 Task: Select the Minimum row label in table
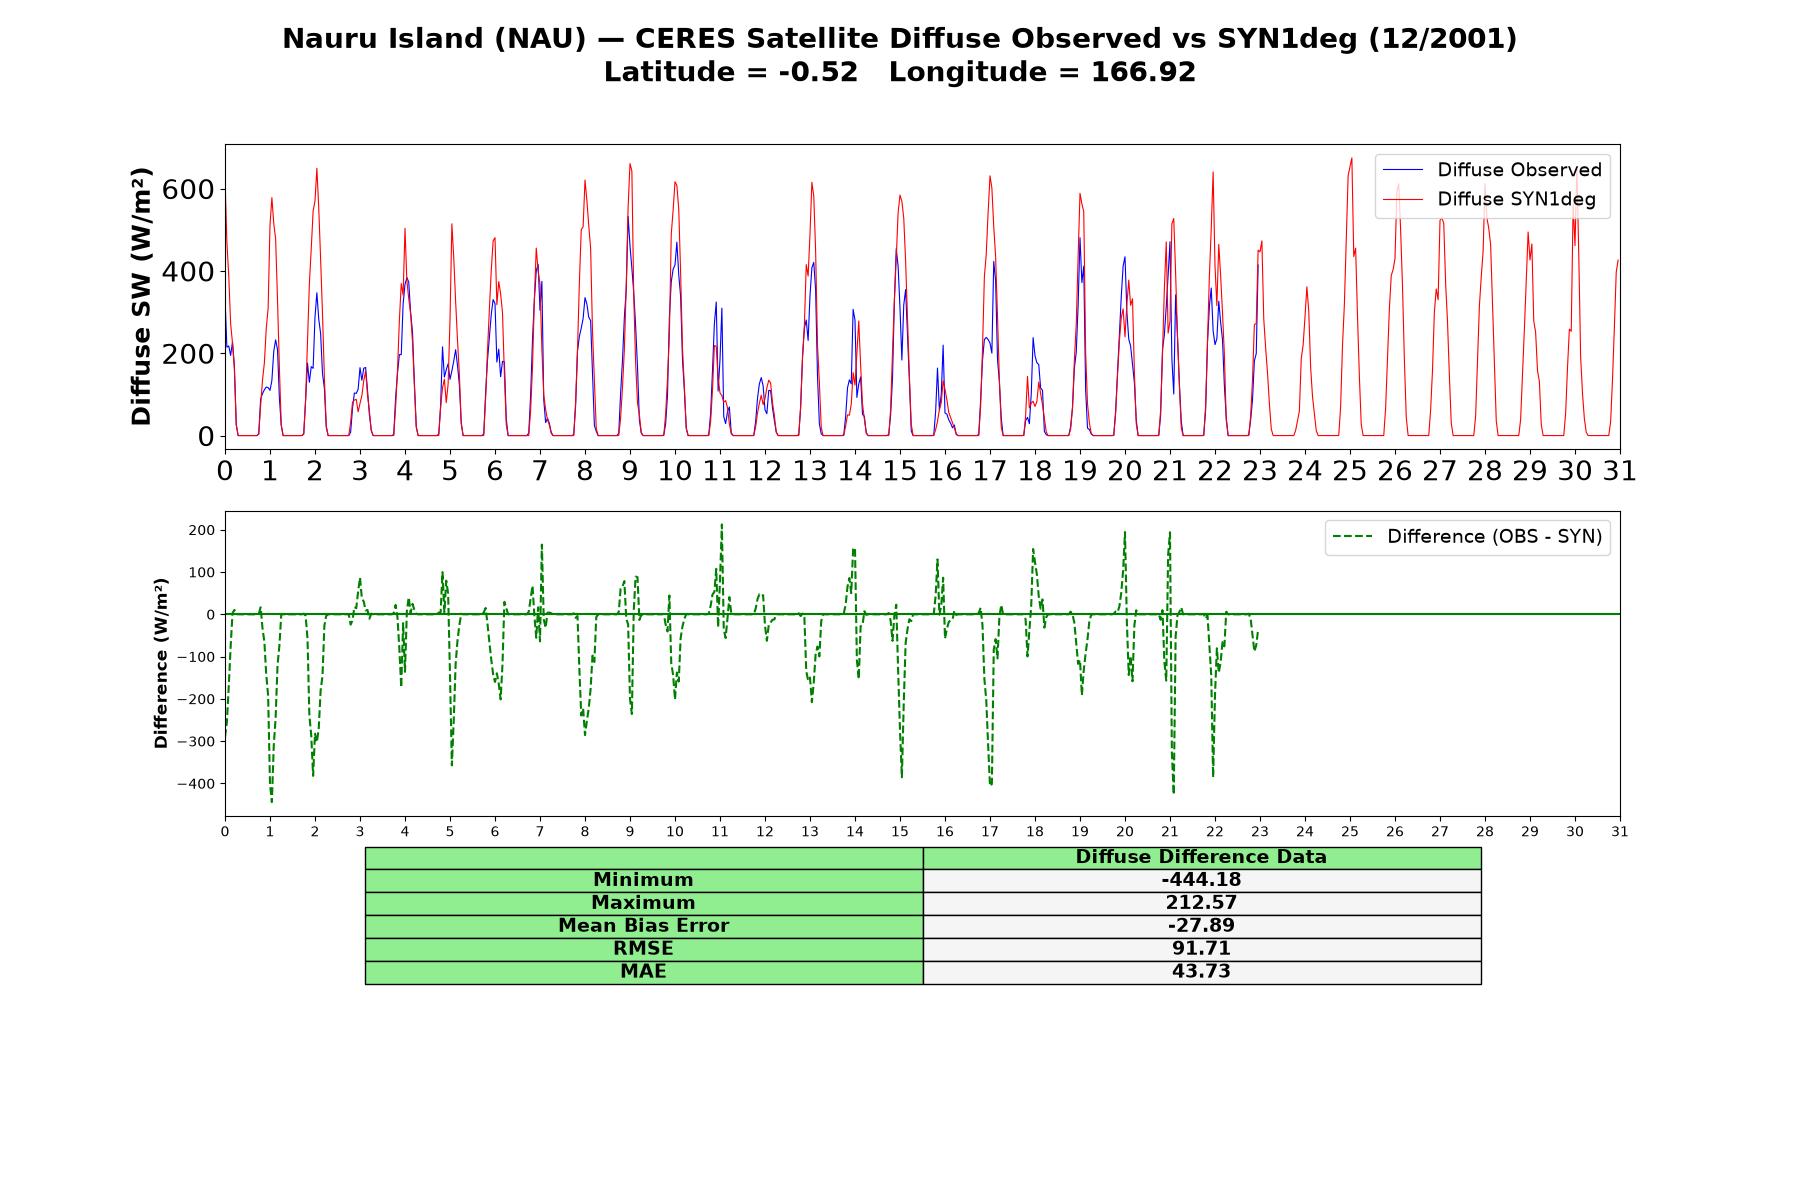[x=644, y=880]
